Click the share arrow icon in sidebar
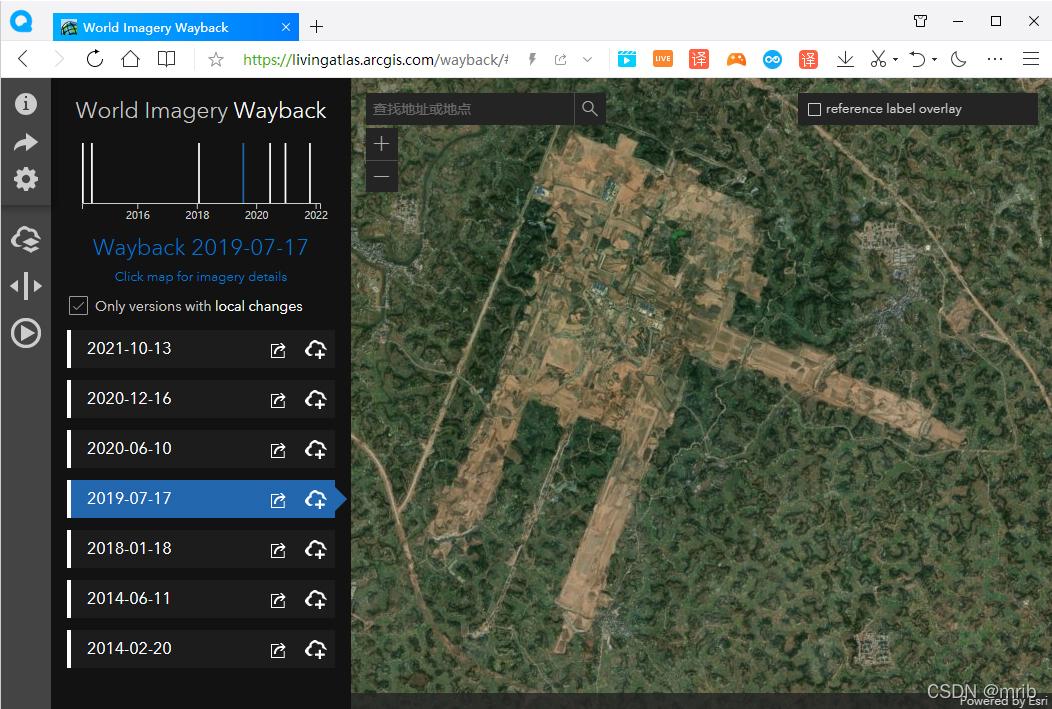The width and height of the screenshot is (1052, 709). pyautogui.click(x=25, y=142)
